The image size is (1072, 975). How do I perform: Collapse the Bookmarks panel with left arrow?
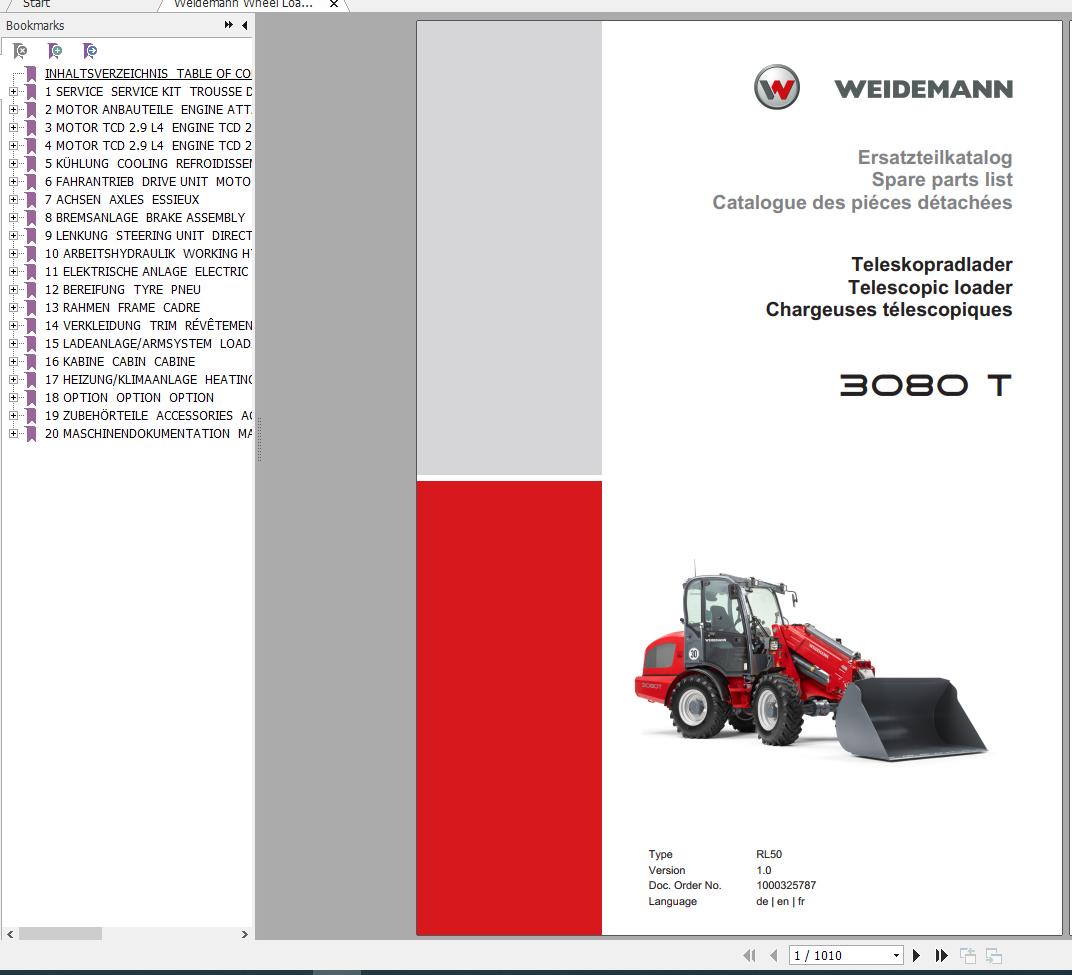click(x=245, y=25)
